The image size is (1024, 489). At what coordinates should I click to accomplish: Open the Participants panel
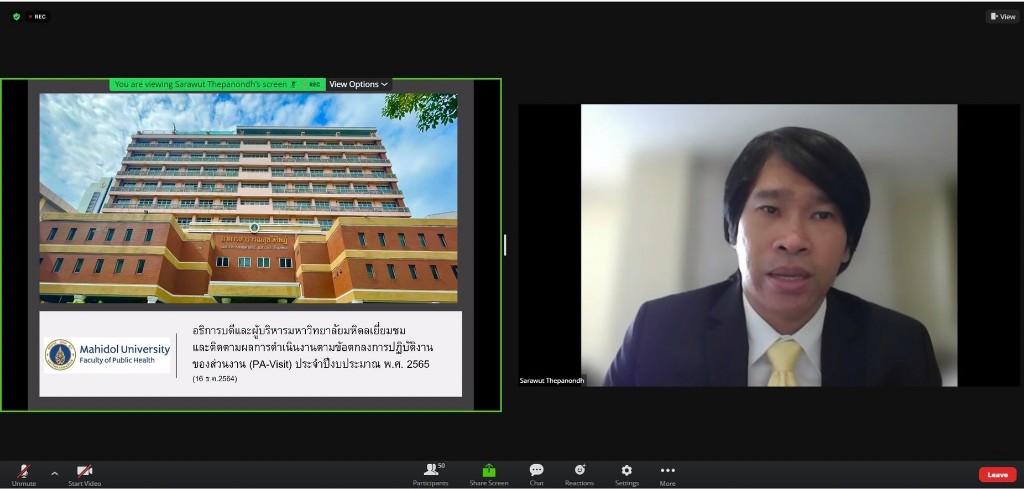point(430,473)
